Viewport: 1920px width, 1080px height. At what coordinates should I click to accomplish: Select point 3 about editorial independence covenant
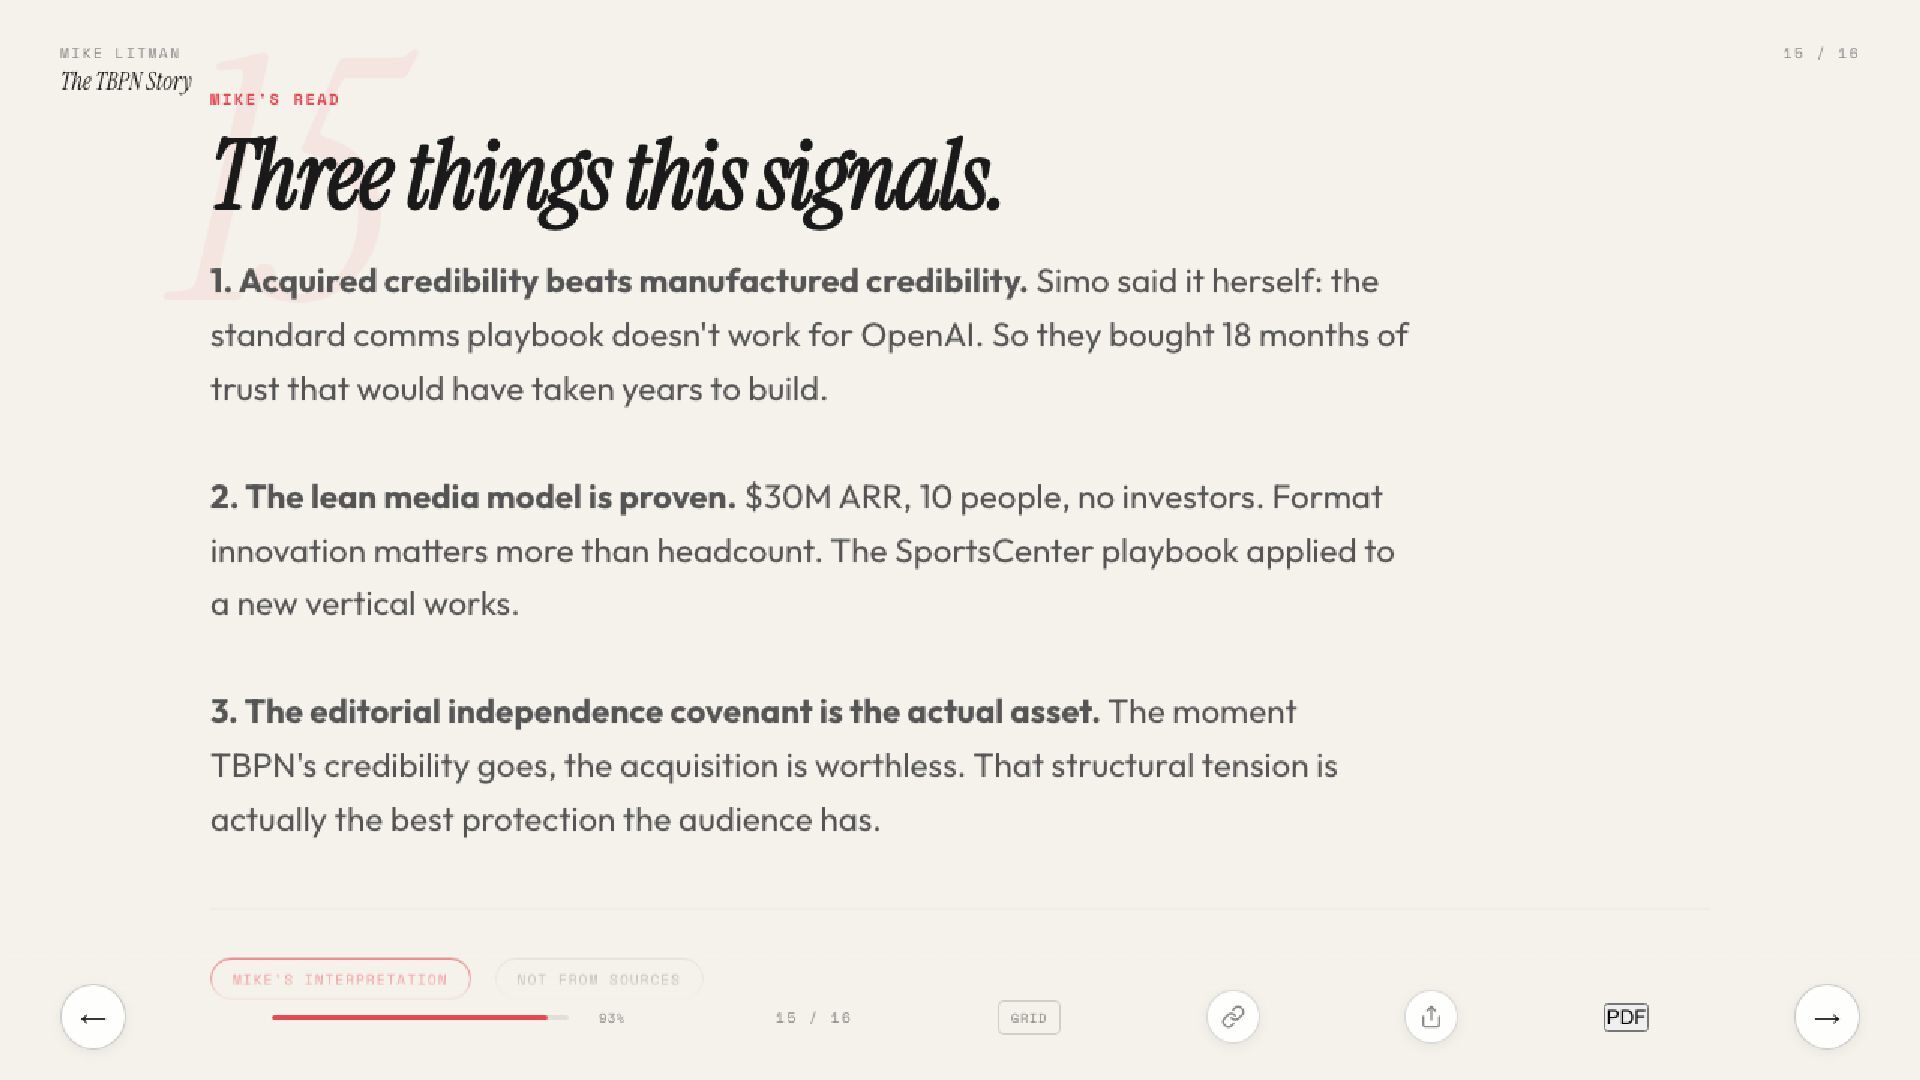click(654, 712)
